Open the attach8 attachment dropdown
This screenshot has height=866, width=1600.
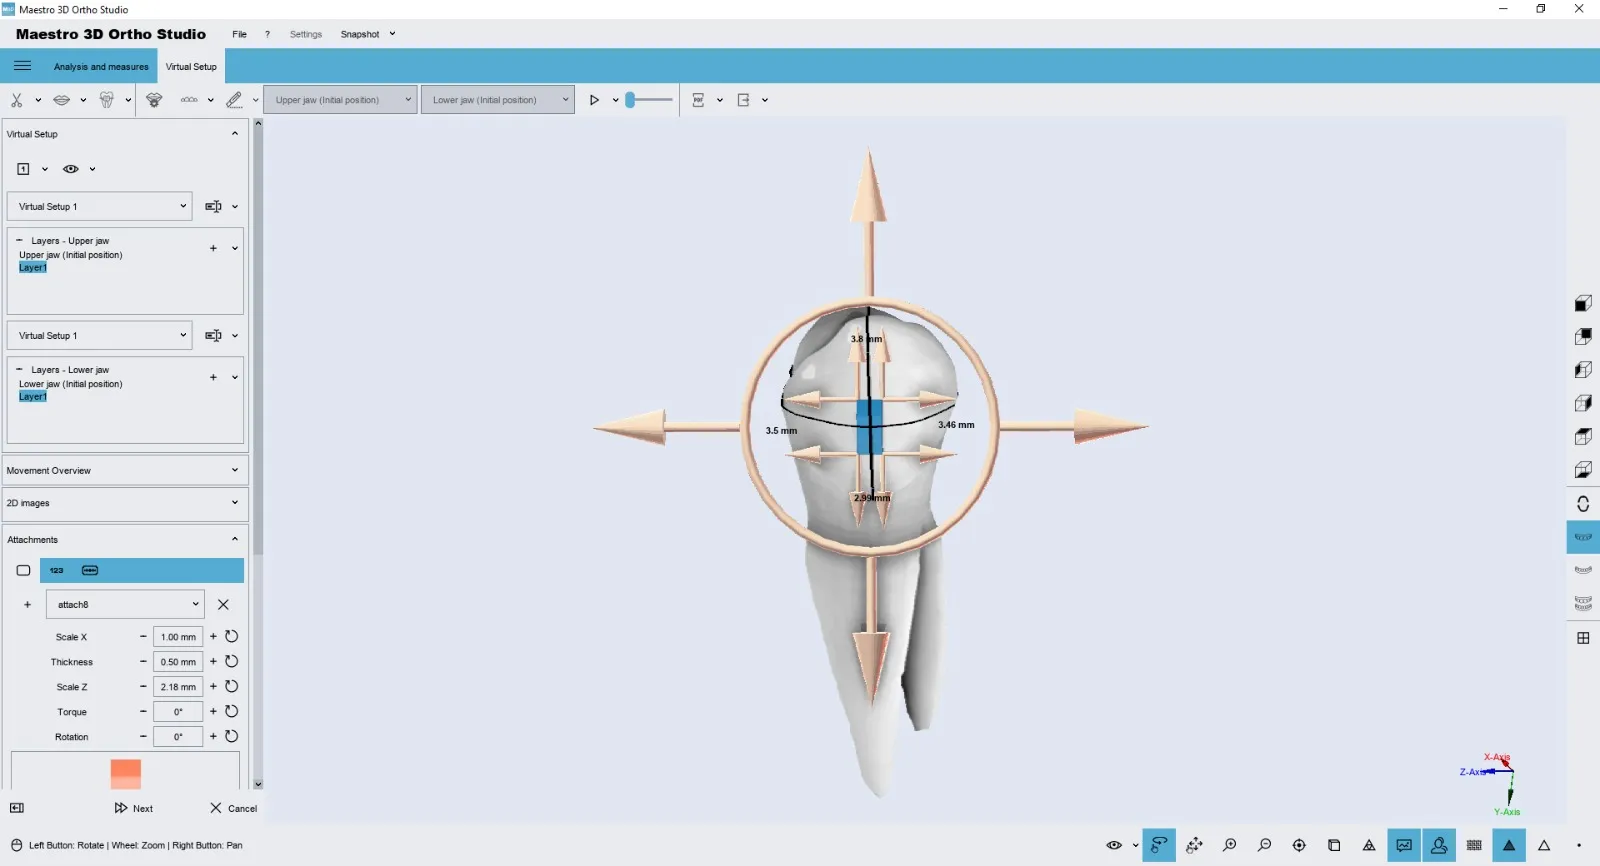125,605
